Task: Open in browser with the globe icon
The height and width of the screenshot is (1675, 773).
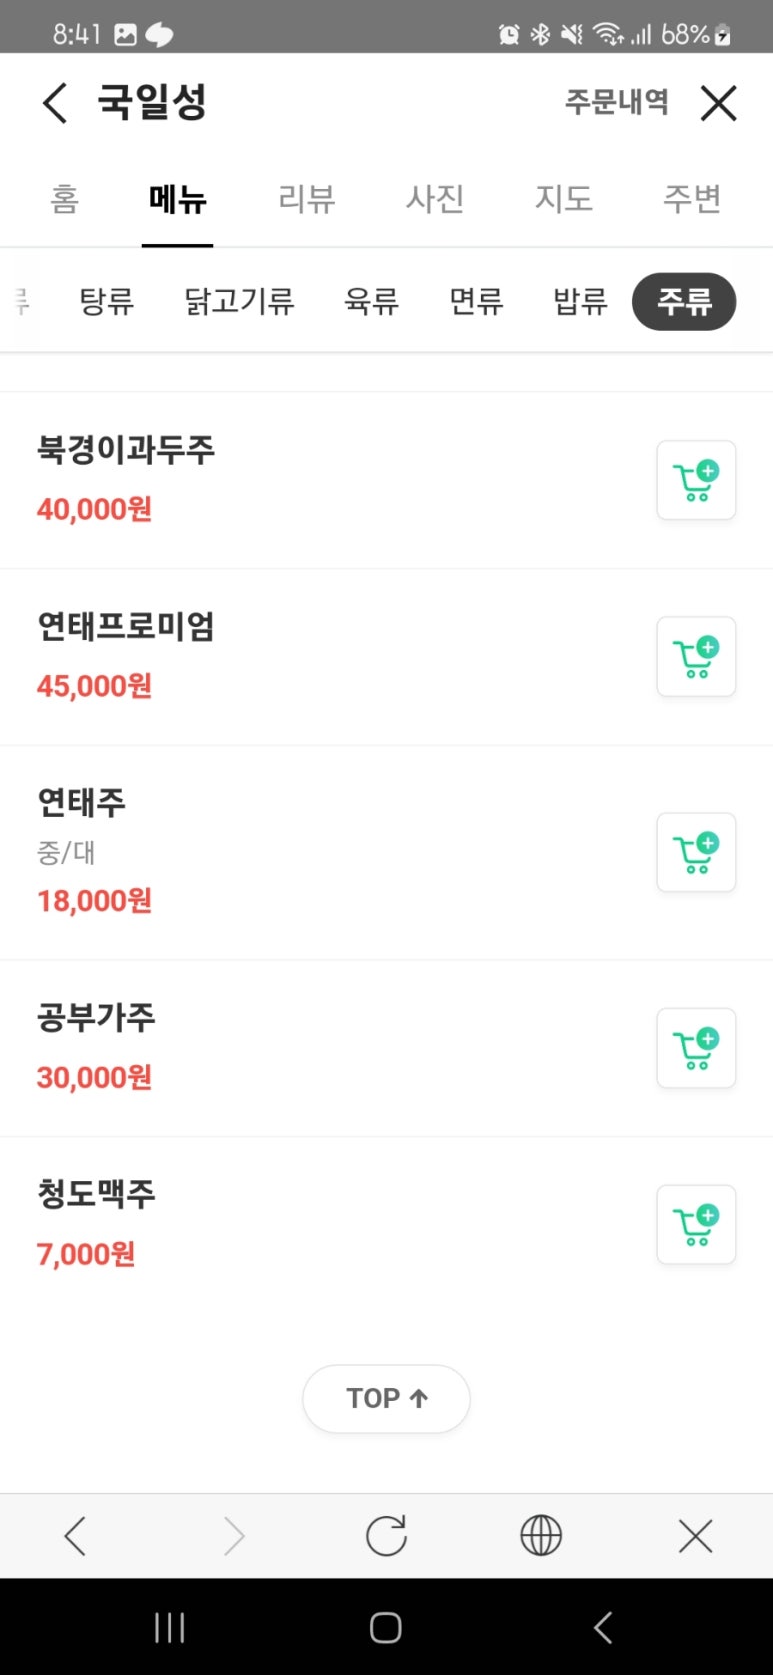Action: [x=541, y=1536]
